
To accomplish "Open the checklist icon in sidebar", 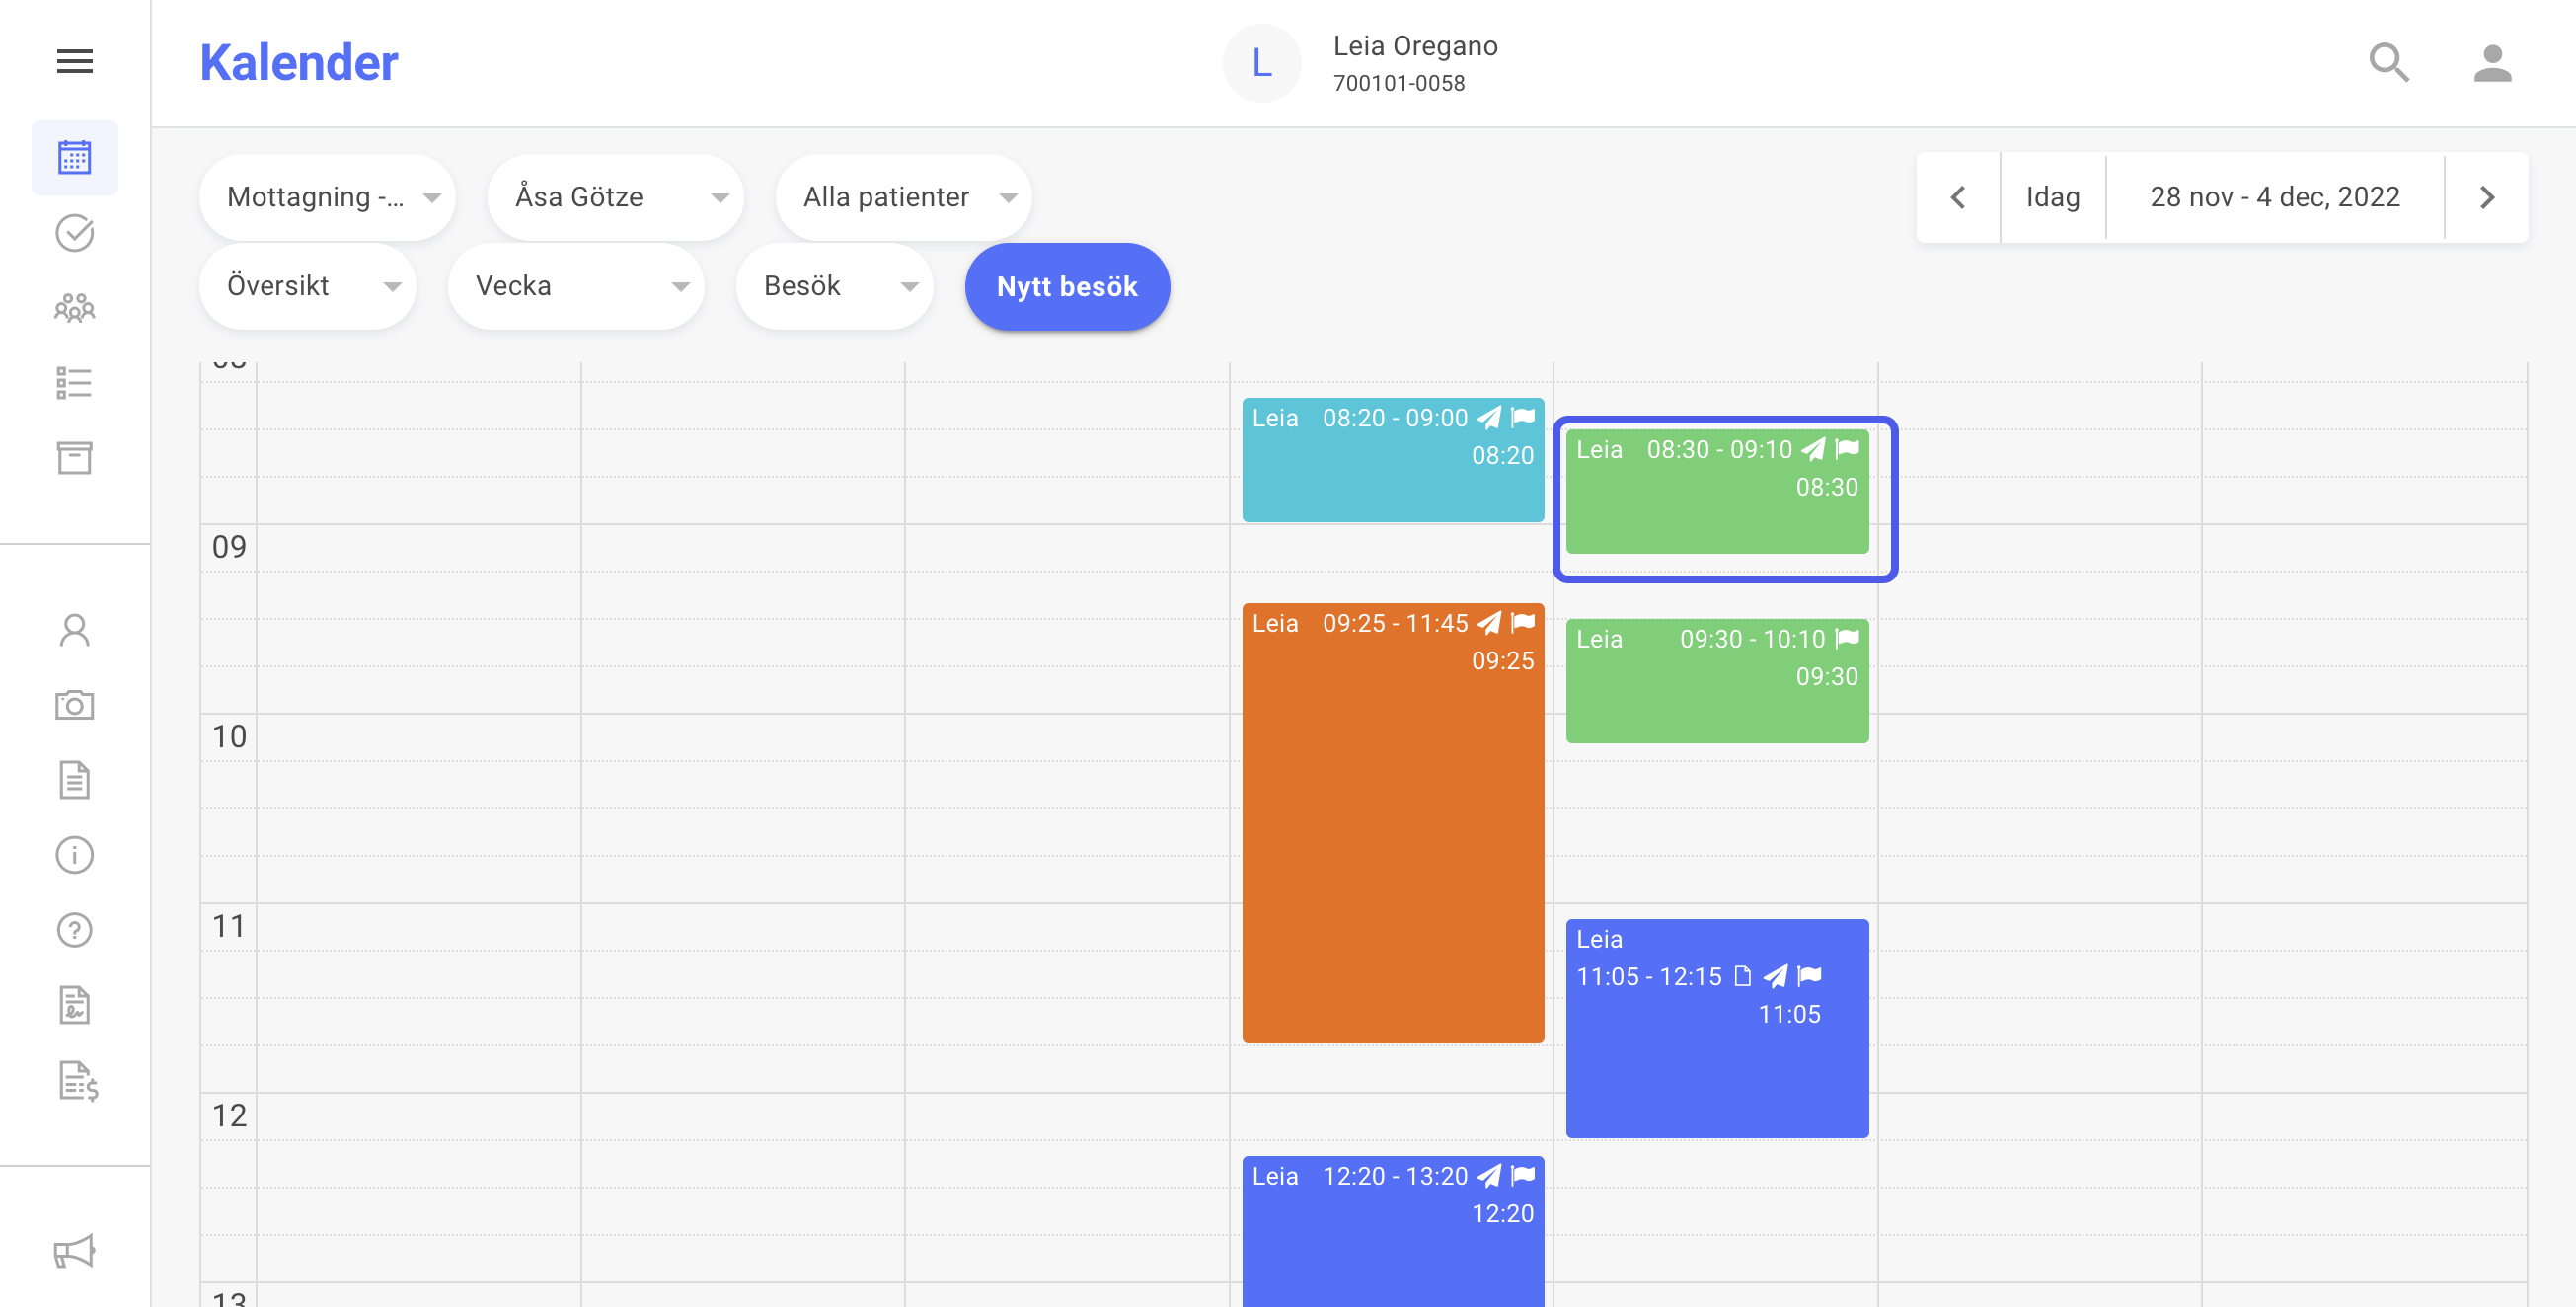I will (x=75, y=383).
